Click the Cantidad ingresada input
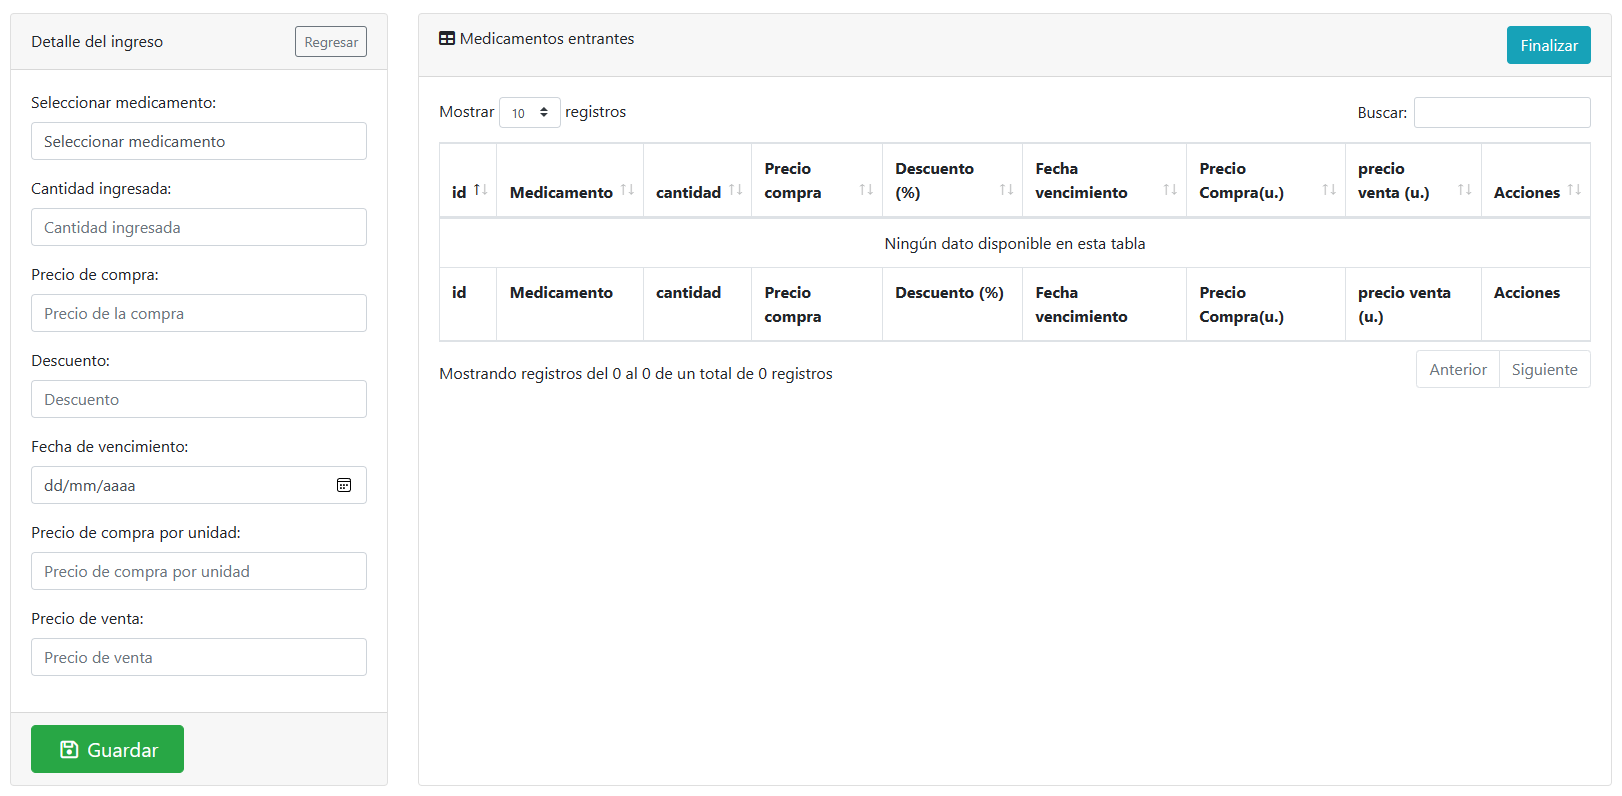The width and height of the screenshot is (1622, 796). 199,227
